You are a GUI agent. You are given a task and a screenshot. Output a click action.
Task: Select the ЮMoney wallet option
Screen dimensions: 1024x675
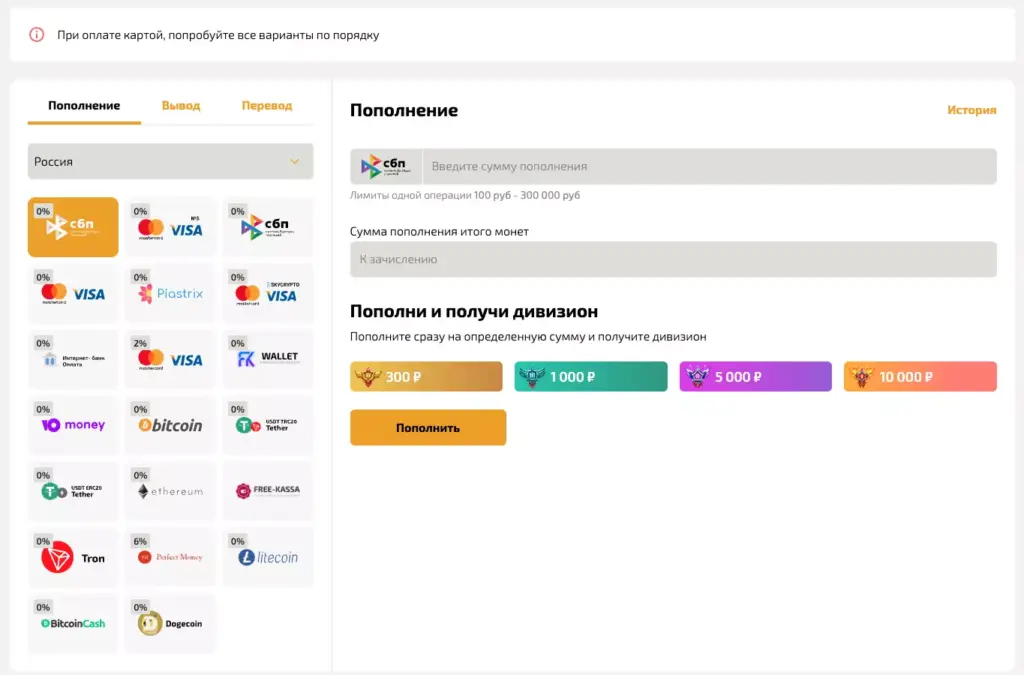72,425
